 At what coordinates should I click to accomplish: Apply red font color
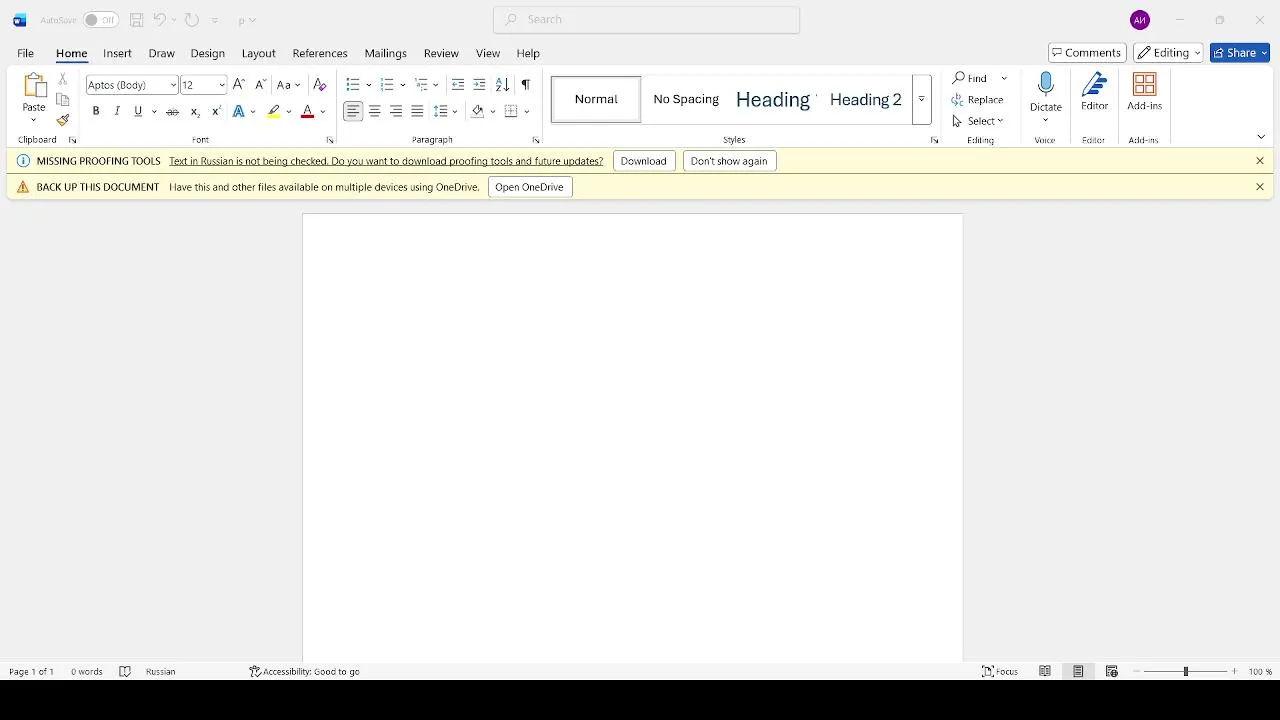click(308, 112)
